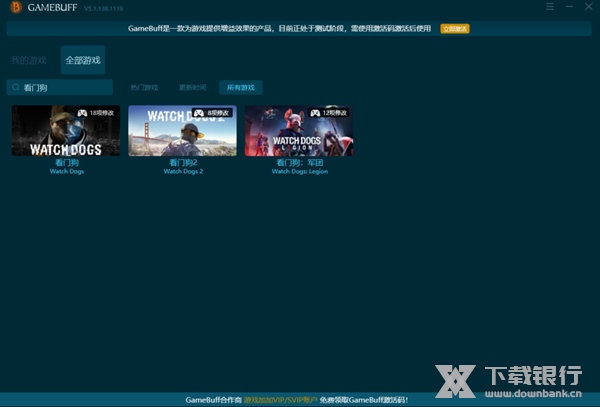The height and width of the screenshot is (407, 600).
Task: Click the 看门狗：军团 title text
Action: pyautogui.click(x=299, y=162)
